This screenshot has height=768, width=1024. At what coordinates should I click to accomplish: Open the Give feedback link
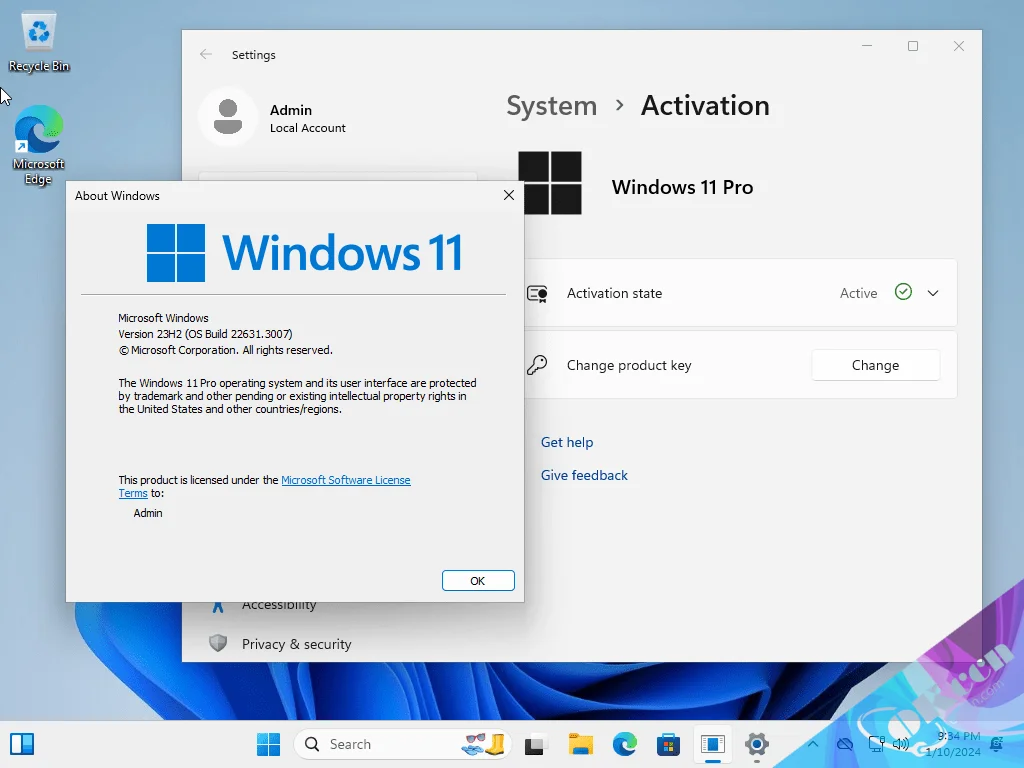[x=584, y=475]
